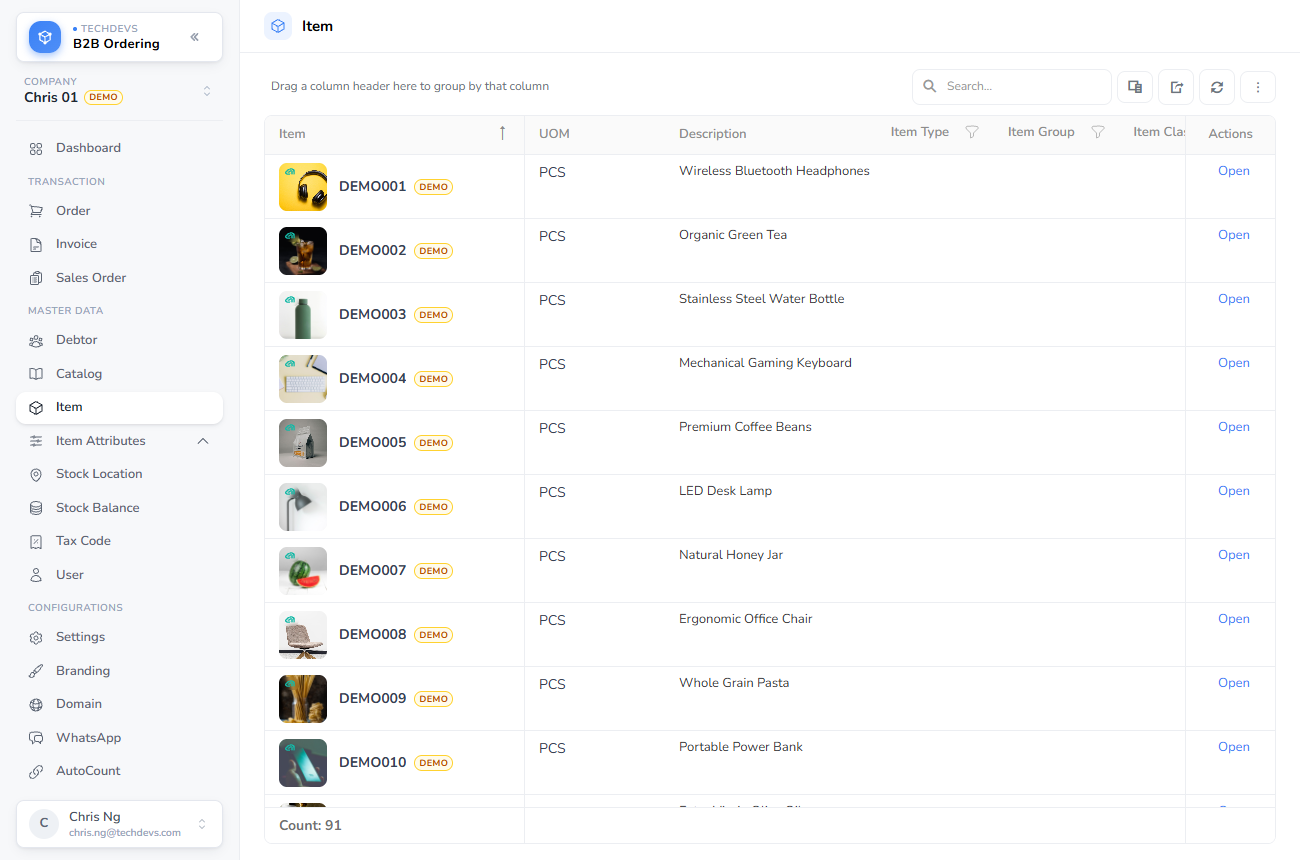Screen dimensions: 1300x860
Task: Open the Invoice menu item
Action: (x=119, y=244)
